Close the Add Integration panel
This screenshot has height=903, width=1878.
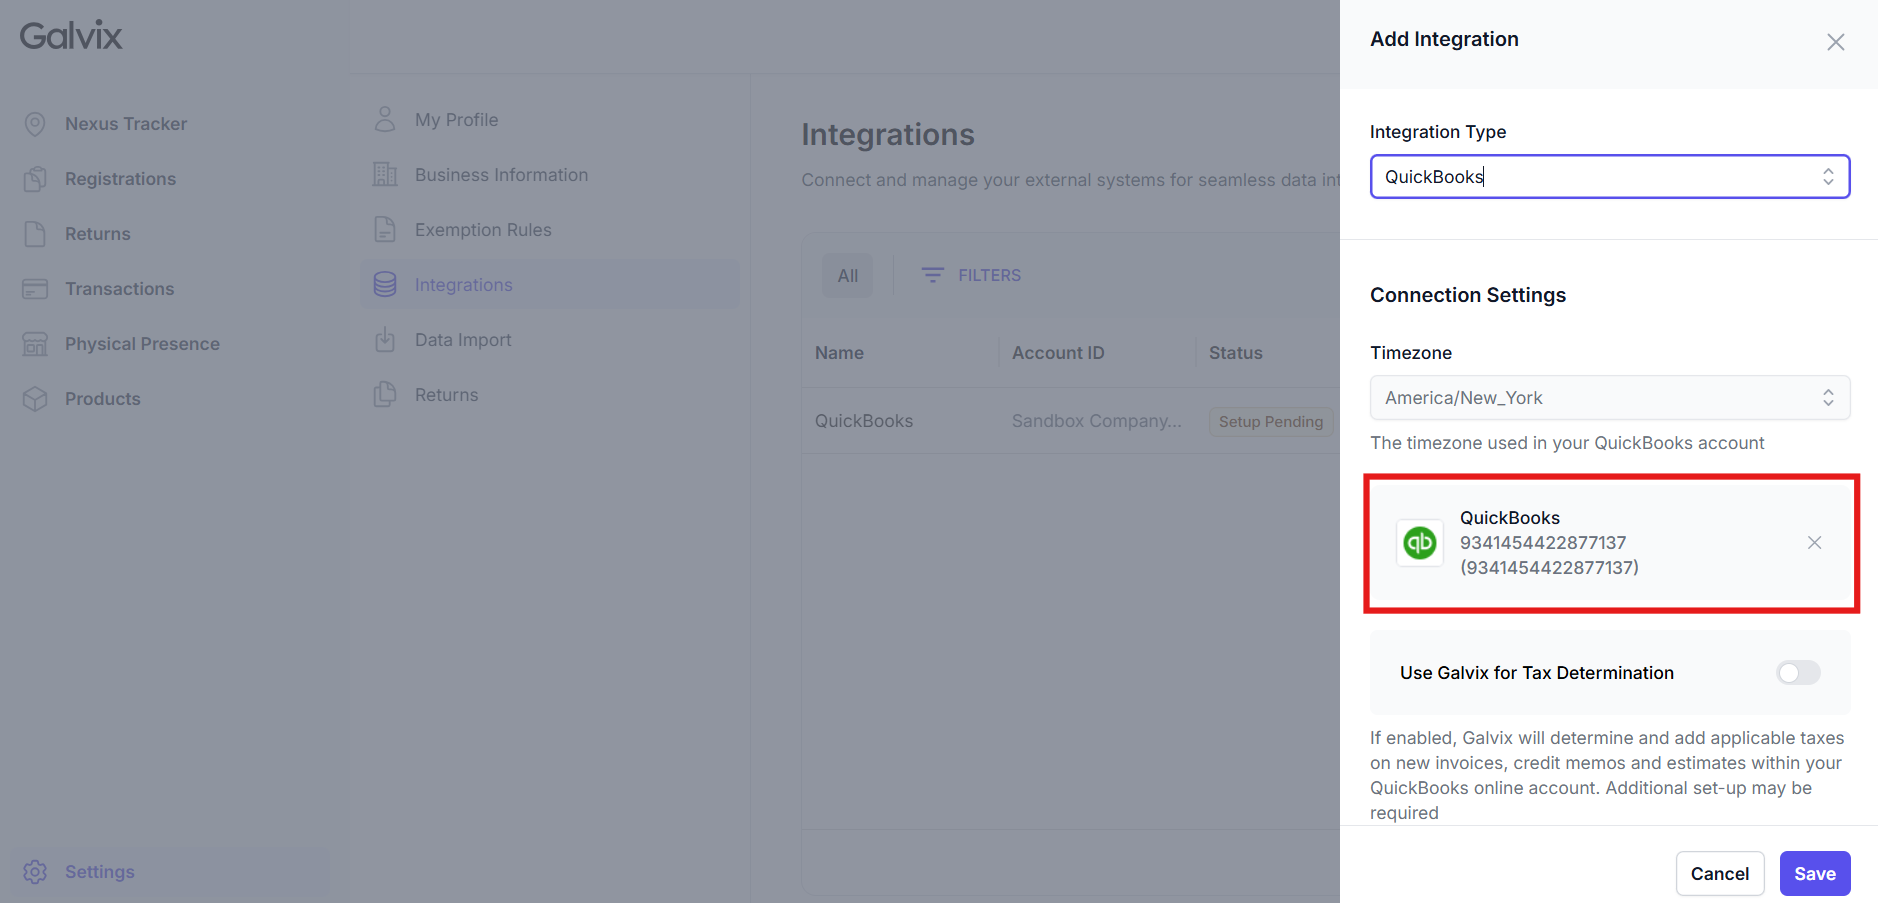1836,42
